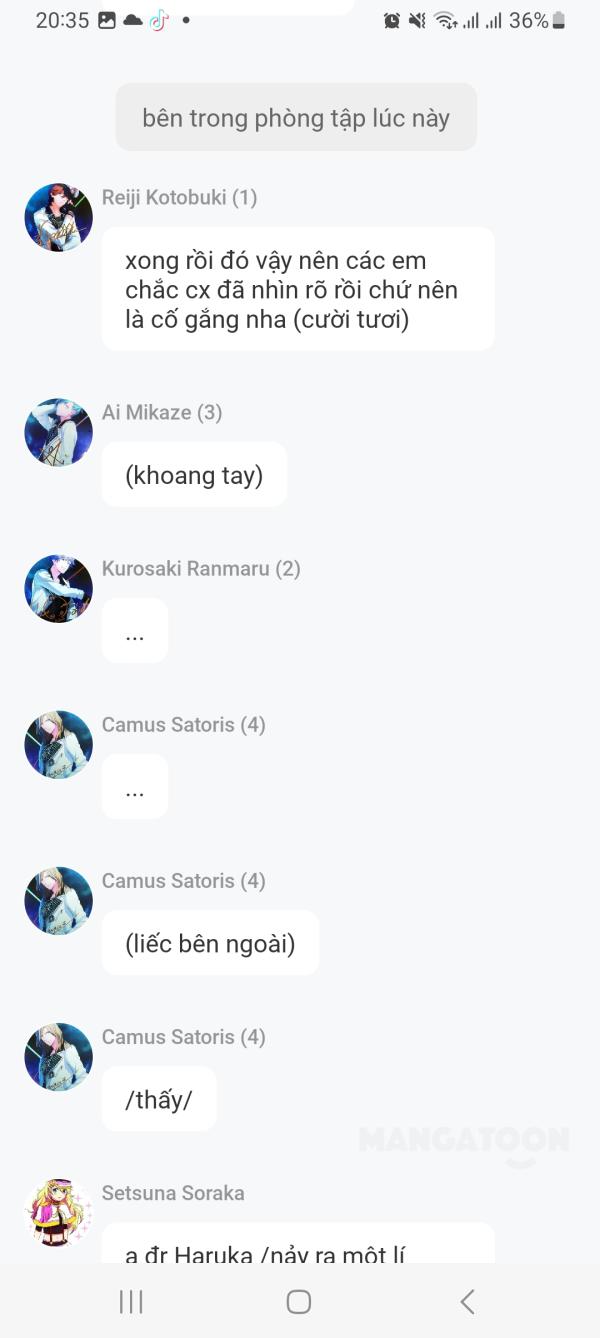Screen dimensions: 600x1338
Task: Tap the TikTok notification icon in status bar
Action: pyautogui.click(x=159, y=20)
